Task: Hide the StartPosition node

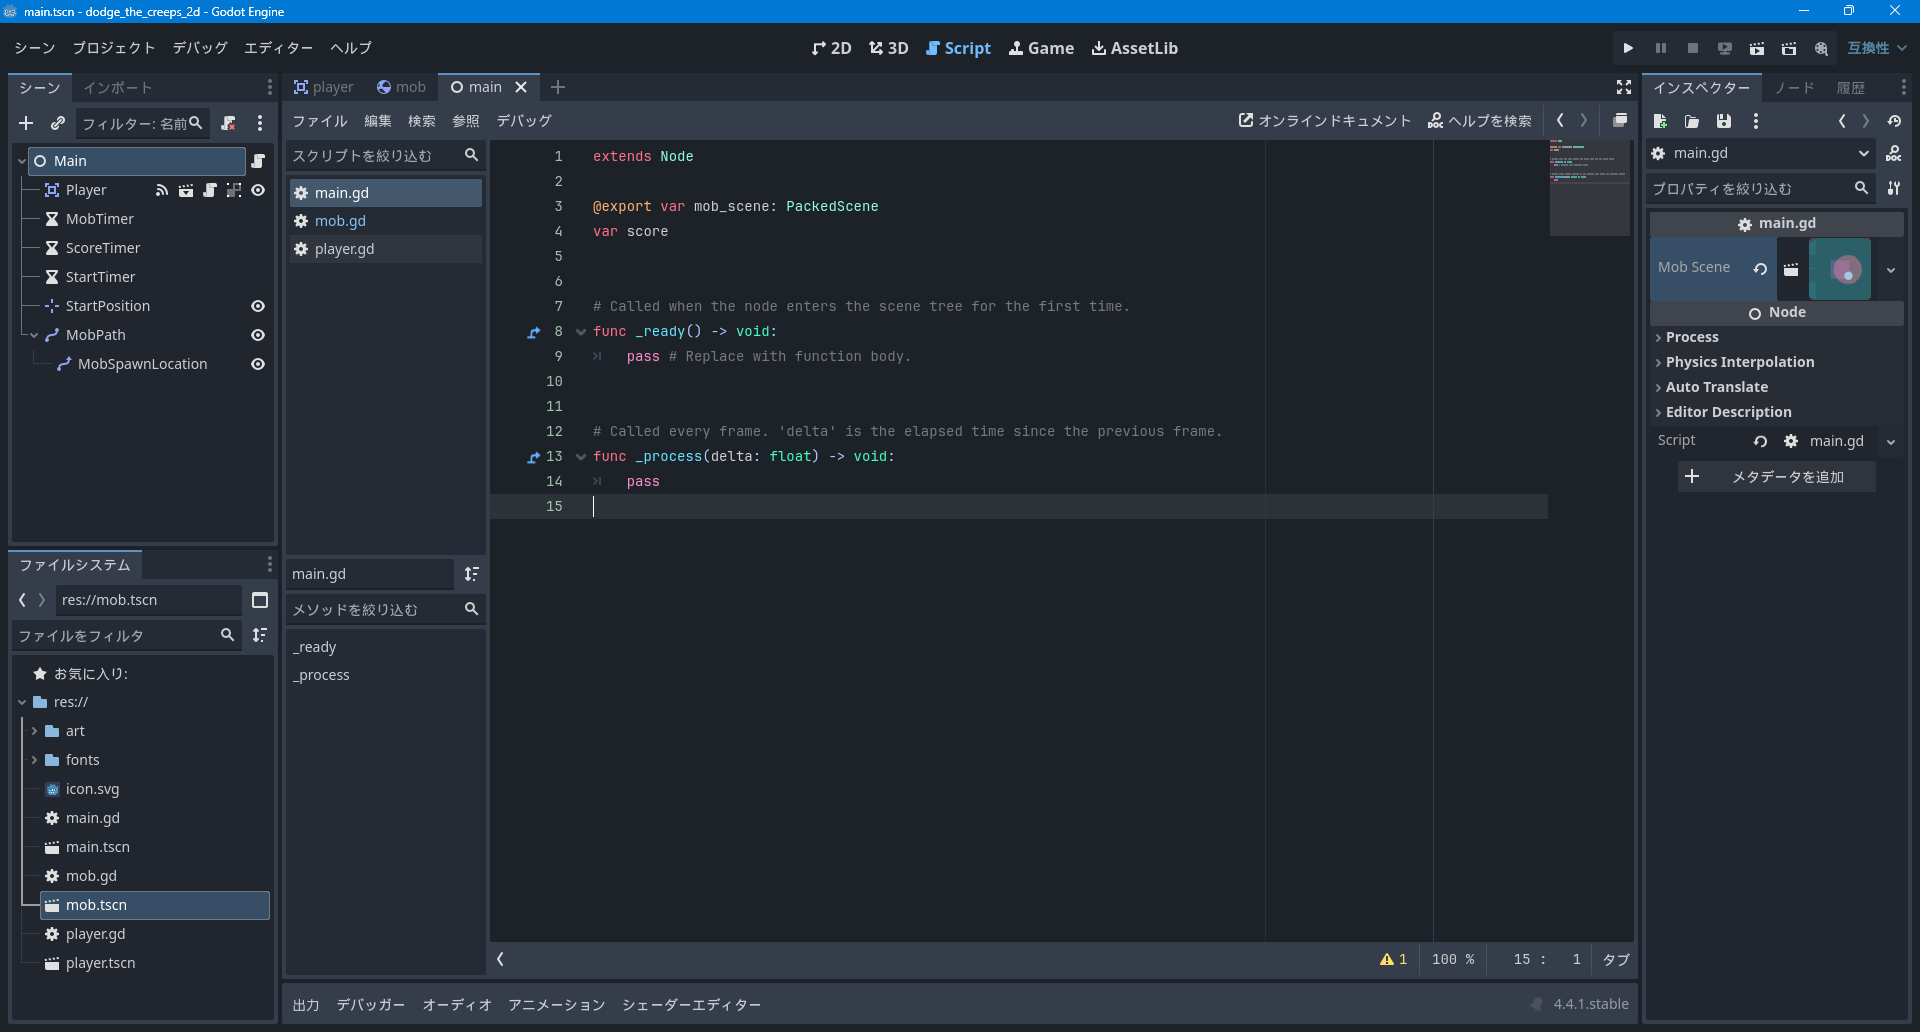Action: coord(258,306)
